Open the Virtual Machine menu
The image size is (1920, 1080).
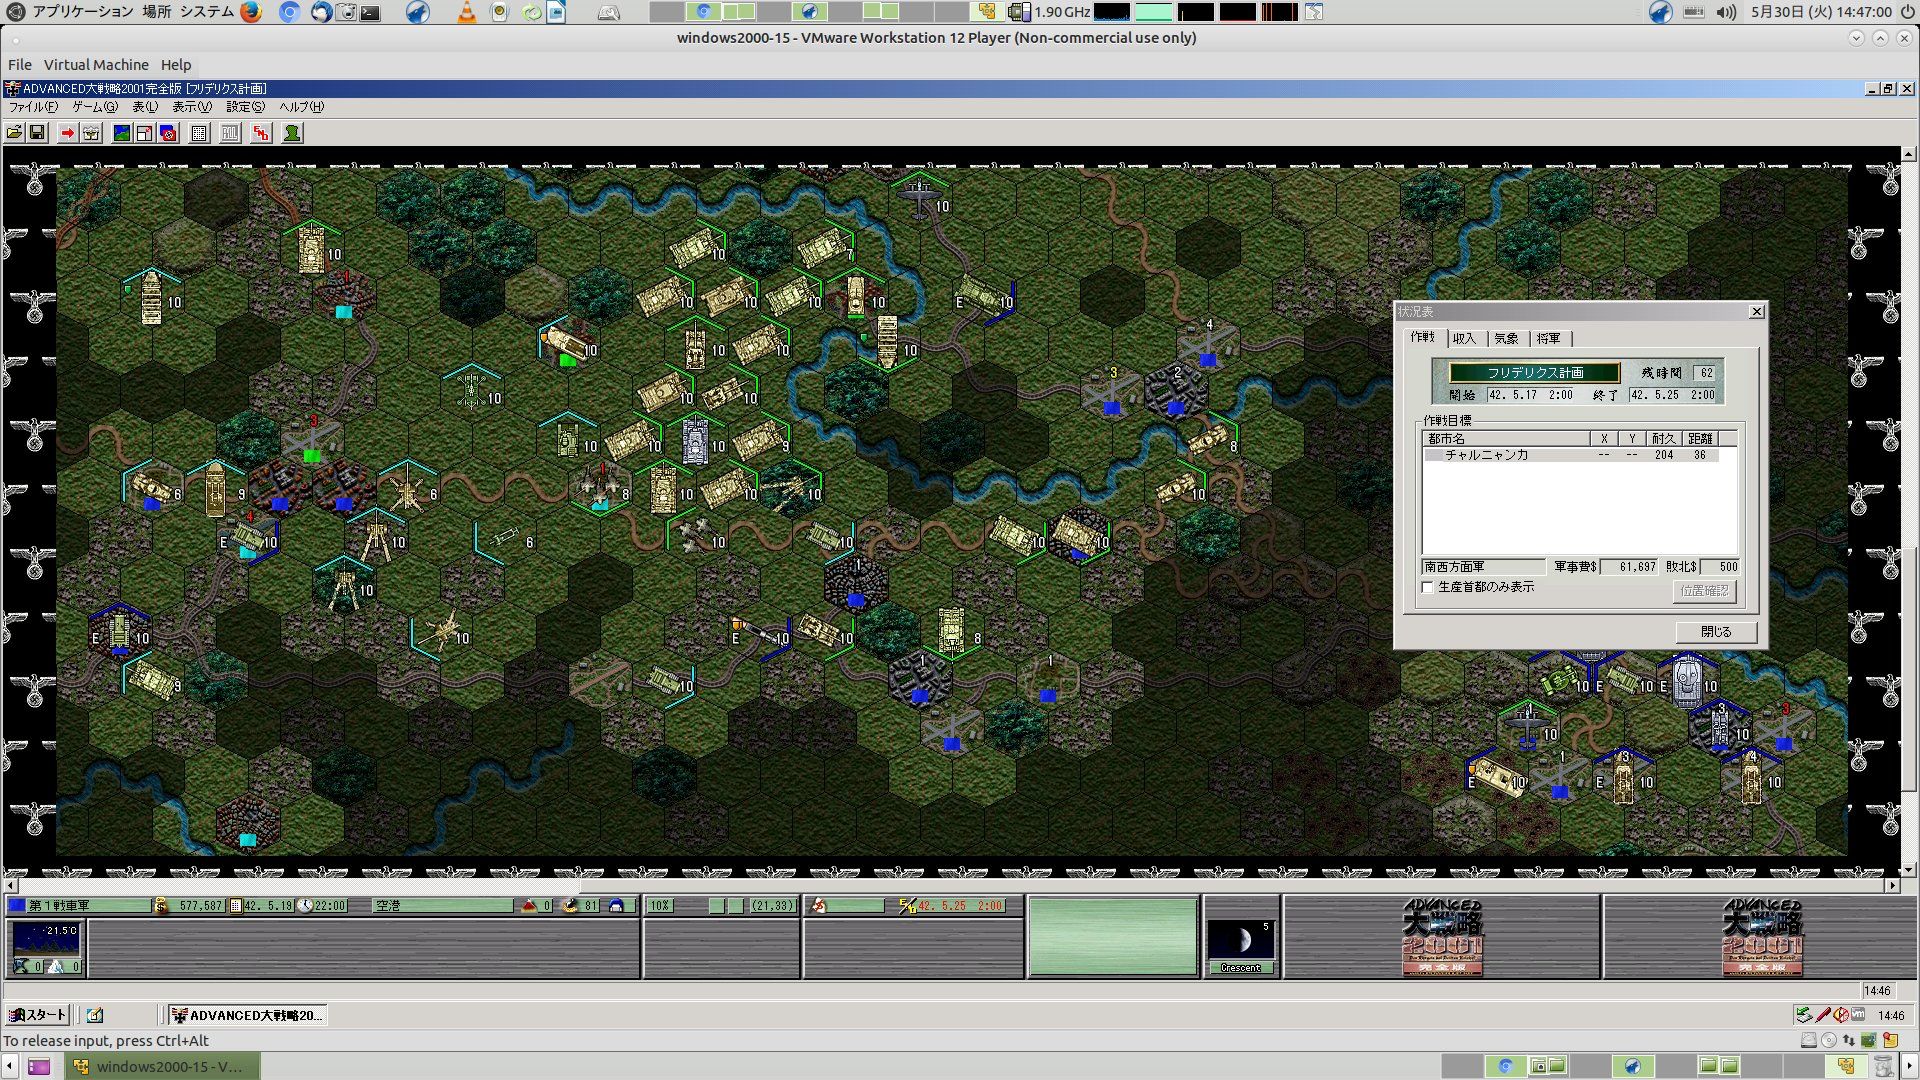point(96,65)
